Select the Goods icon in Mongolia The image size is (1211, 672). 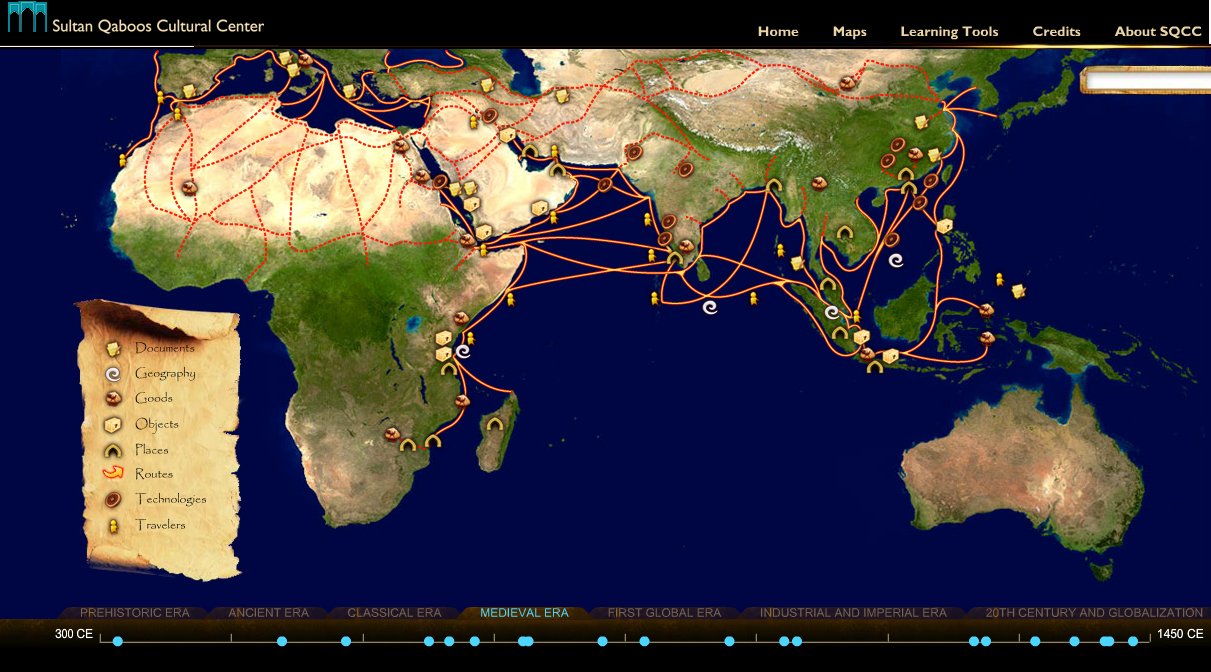(x=848, y=84)
